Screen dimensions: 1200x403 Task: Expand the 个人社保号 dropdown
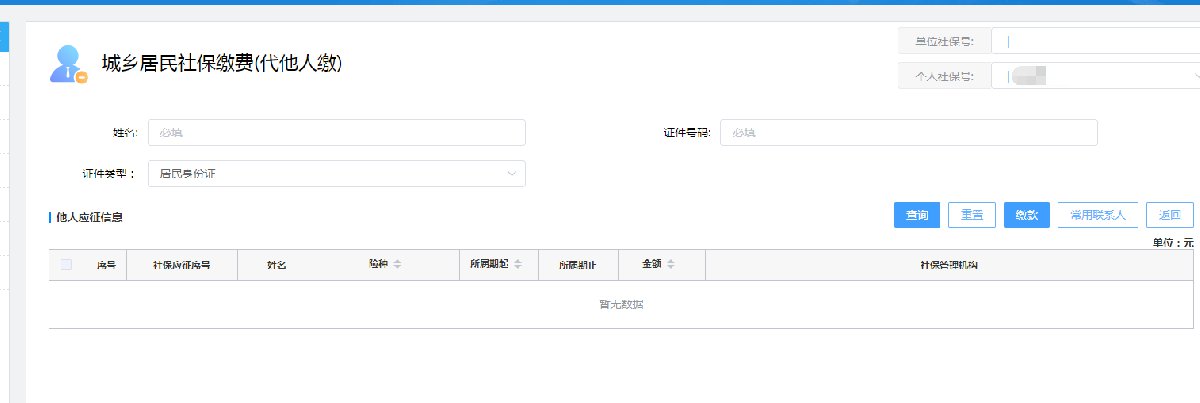pos(1095,76)
